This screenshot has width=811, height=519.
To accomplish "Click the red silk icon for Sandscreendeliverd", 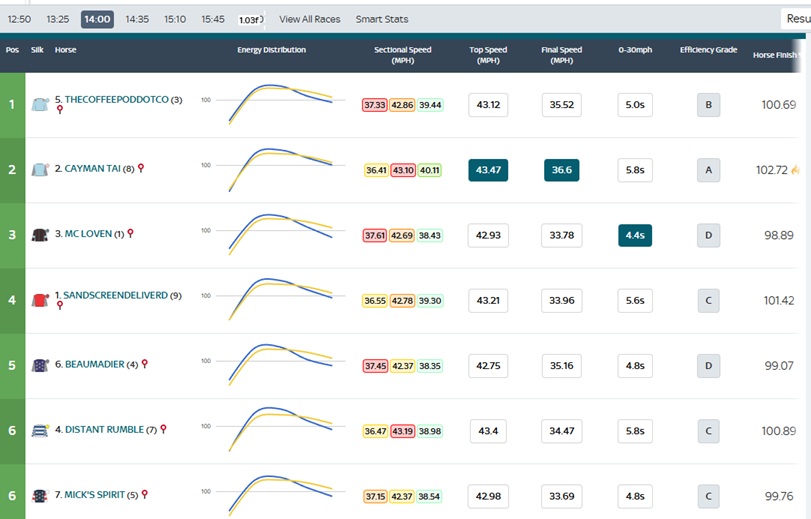I will [40, 300].
